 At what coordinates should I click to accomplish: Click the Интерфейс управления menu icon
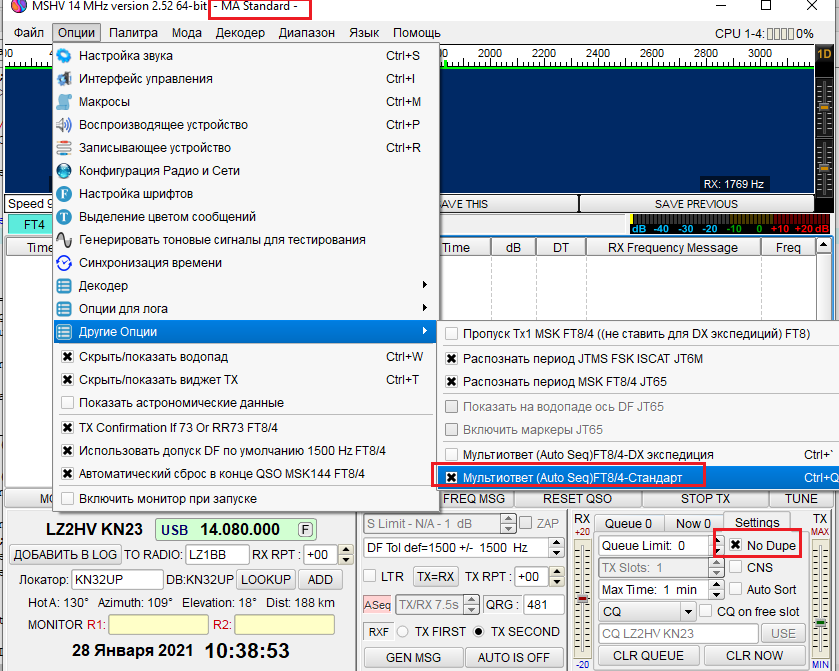(64, 79)
